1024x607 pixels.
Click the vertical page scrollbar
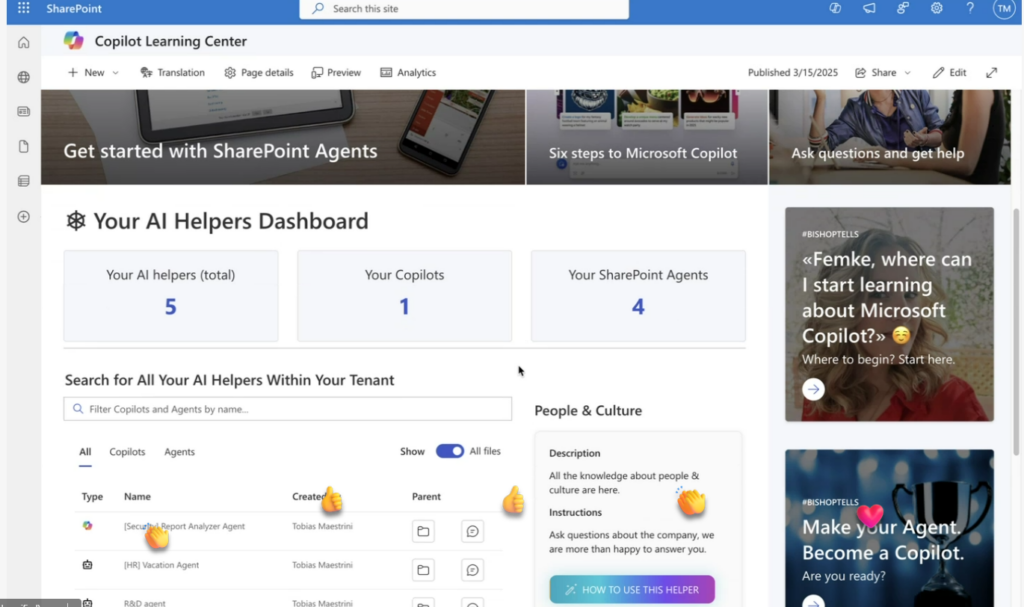click(x=1016, y=332)
